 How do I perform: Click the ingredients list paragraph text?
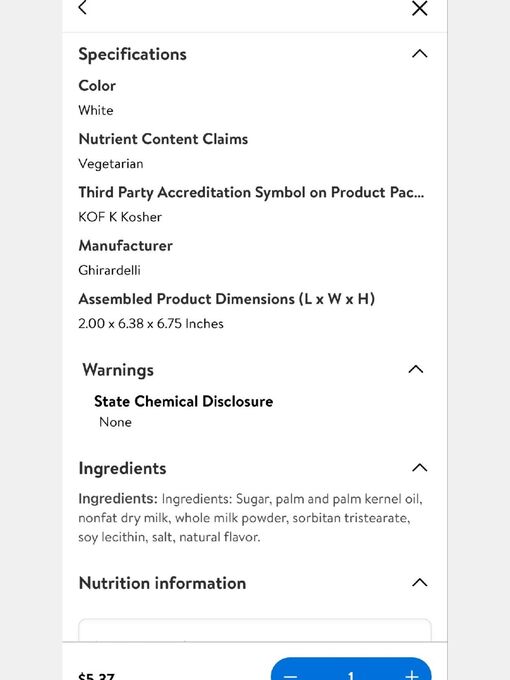click(x=251, y=518)
